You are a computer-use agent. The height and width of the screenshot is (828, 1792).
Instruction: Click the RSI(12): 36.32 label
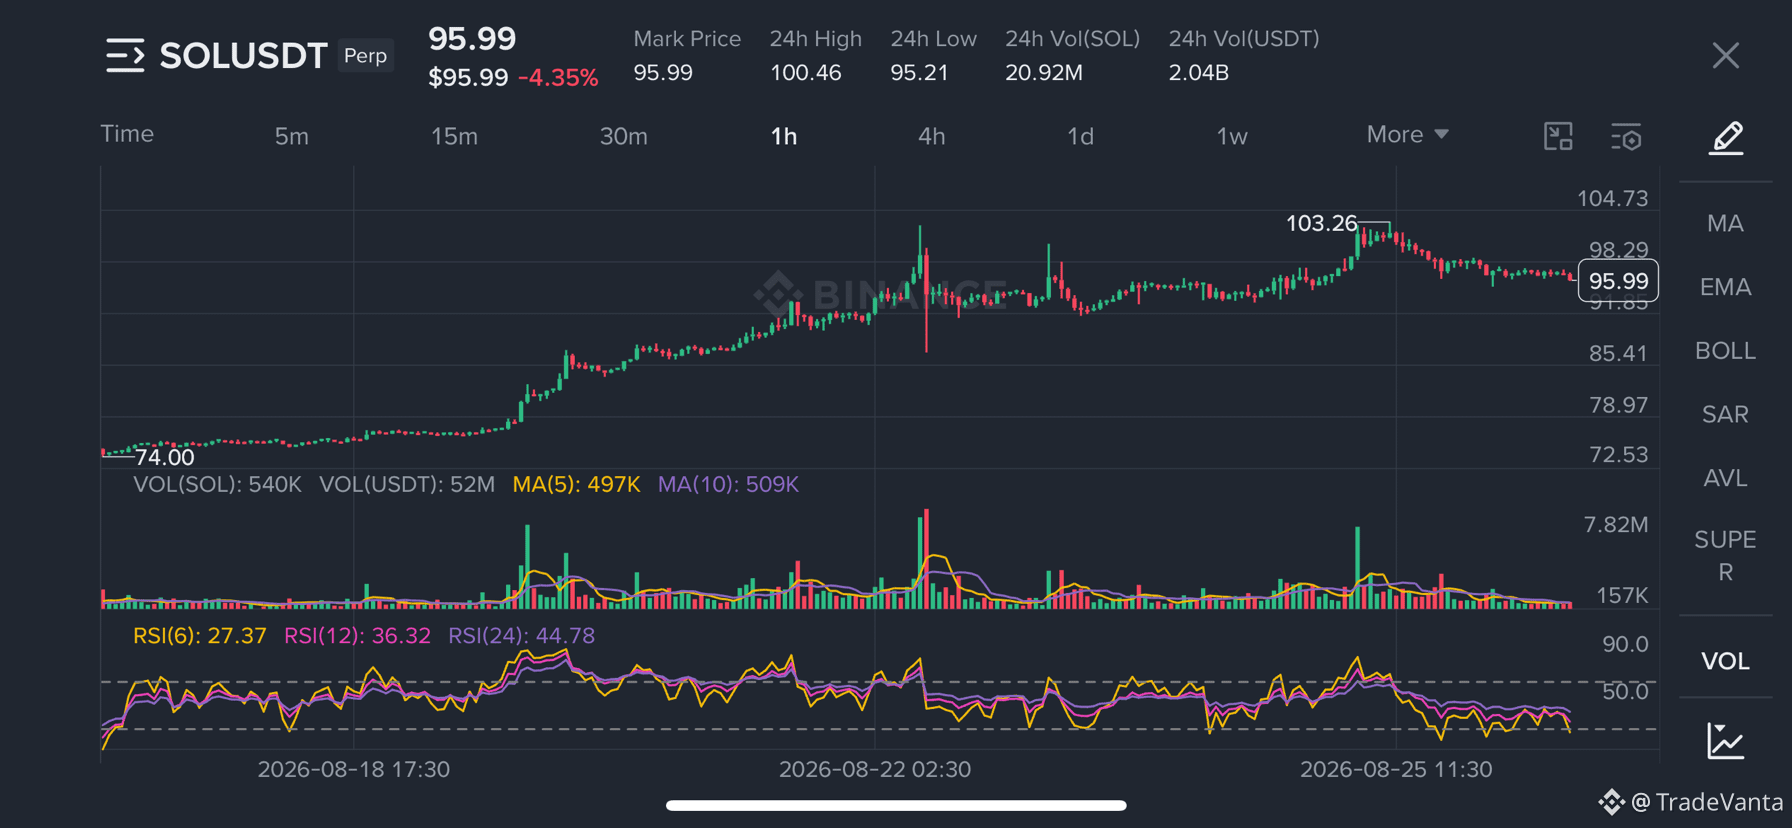click(357, 636)
